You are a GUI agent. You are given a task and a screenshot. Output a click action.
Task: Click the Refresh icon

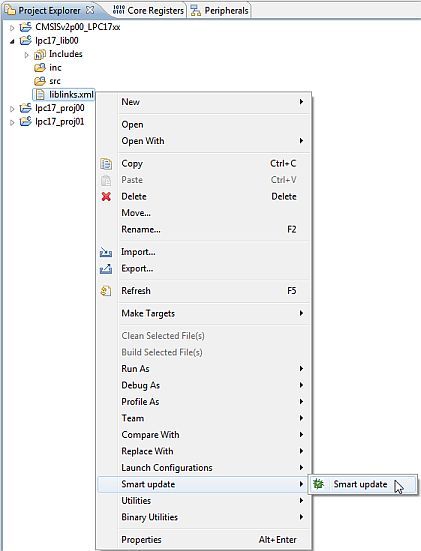(x=106, y=291)
